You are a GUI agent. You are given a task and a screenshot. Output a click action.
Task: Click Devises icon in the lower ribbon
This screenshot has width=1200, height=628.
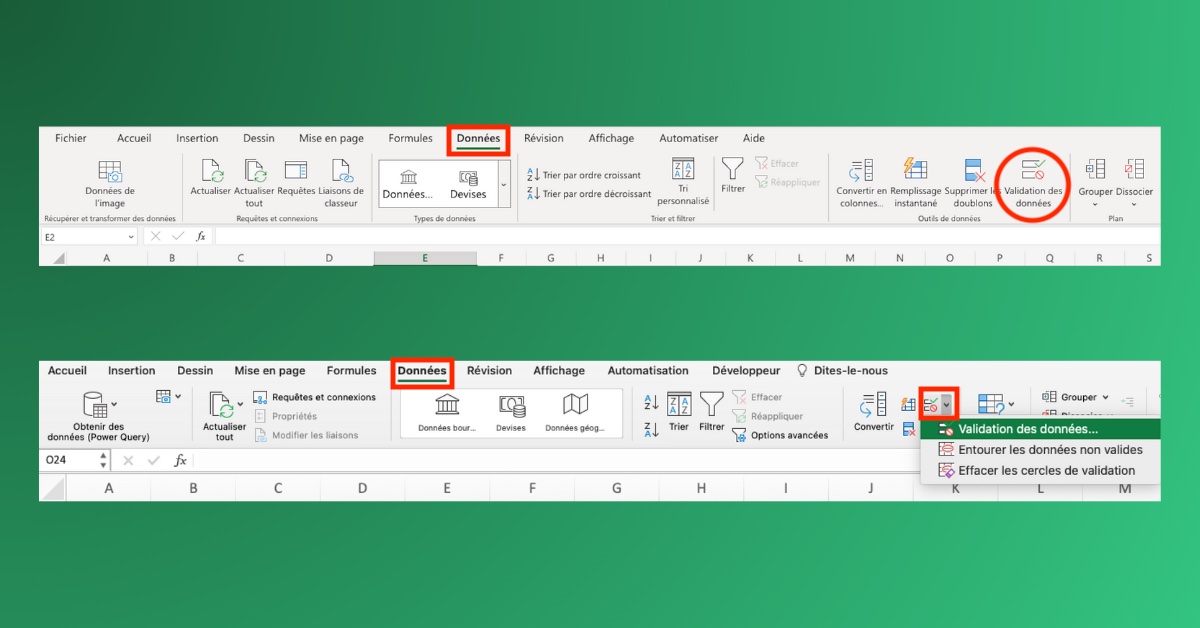pos(511,405)
